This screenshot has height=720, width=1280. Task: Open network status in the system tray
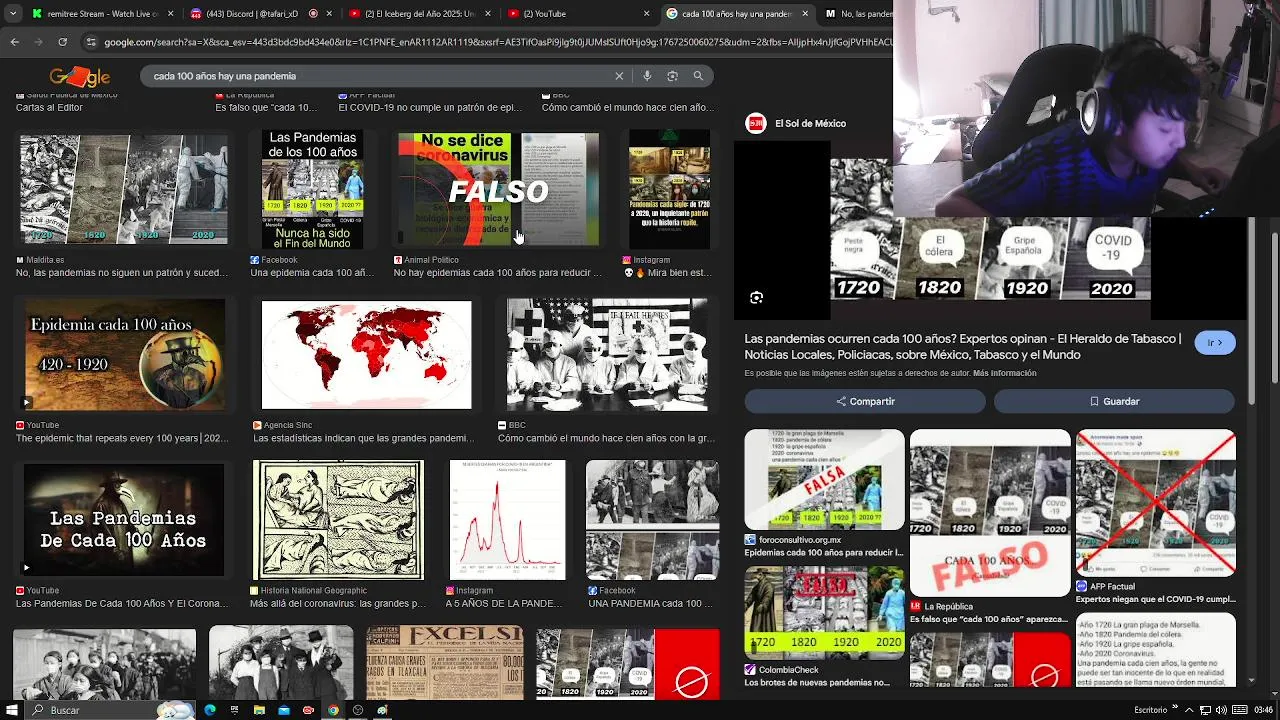point(1205,710)
